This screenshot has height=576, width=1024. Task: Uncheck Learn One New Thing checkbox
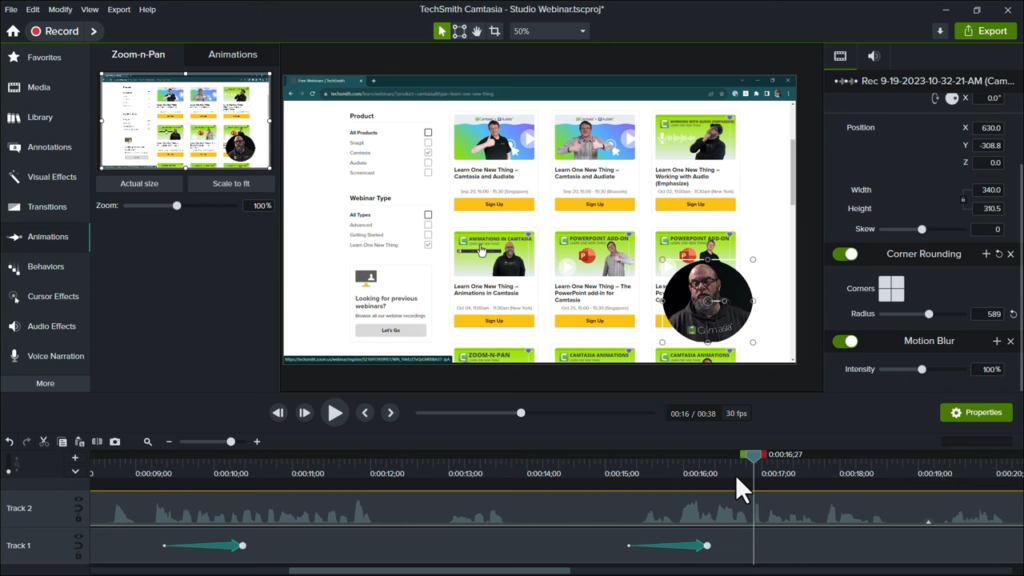pos(428,245)
